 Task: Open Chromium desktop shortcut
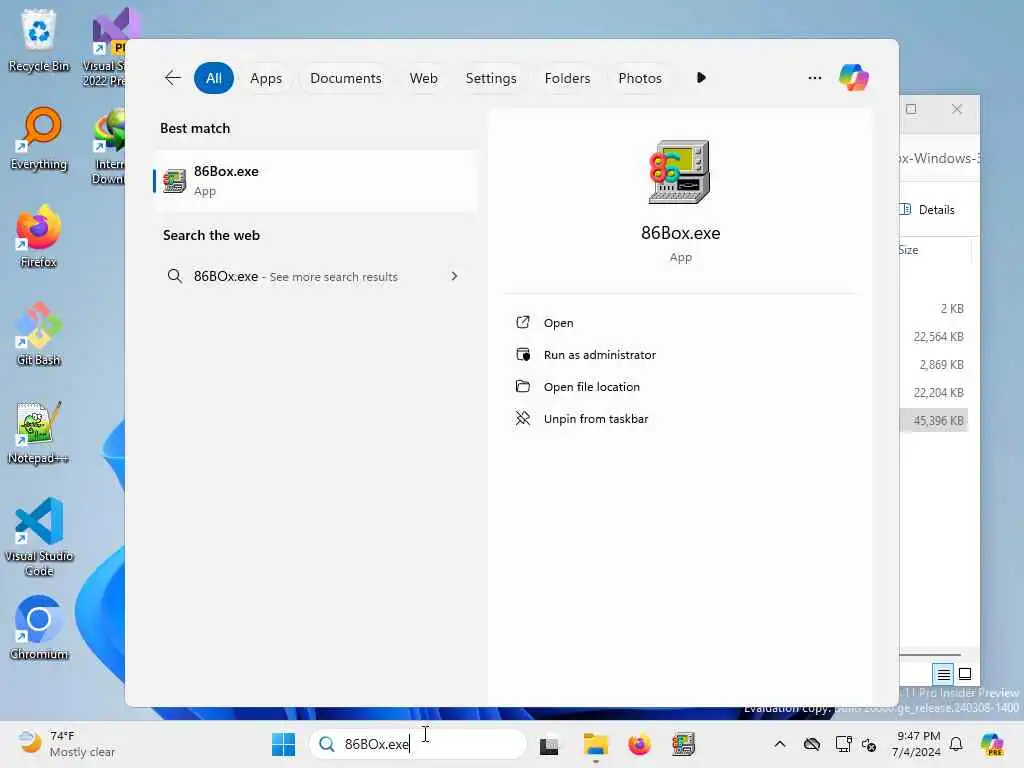click(x=39, y=628)
